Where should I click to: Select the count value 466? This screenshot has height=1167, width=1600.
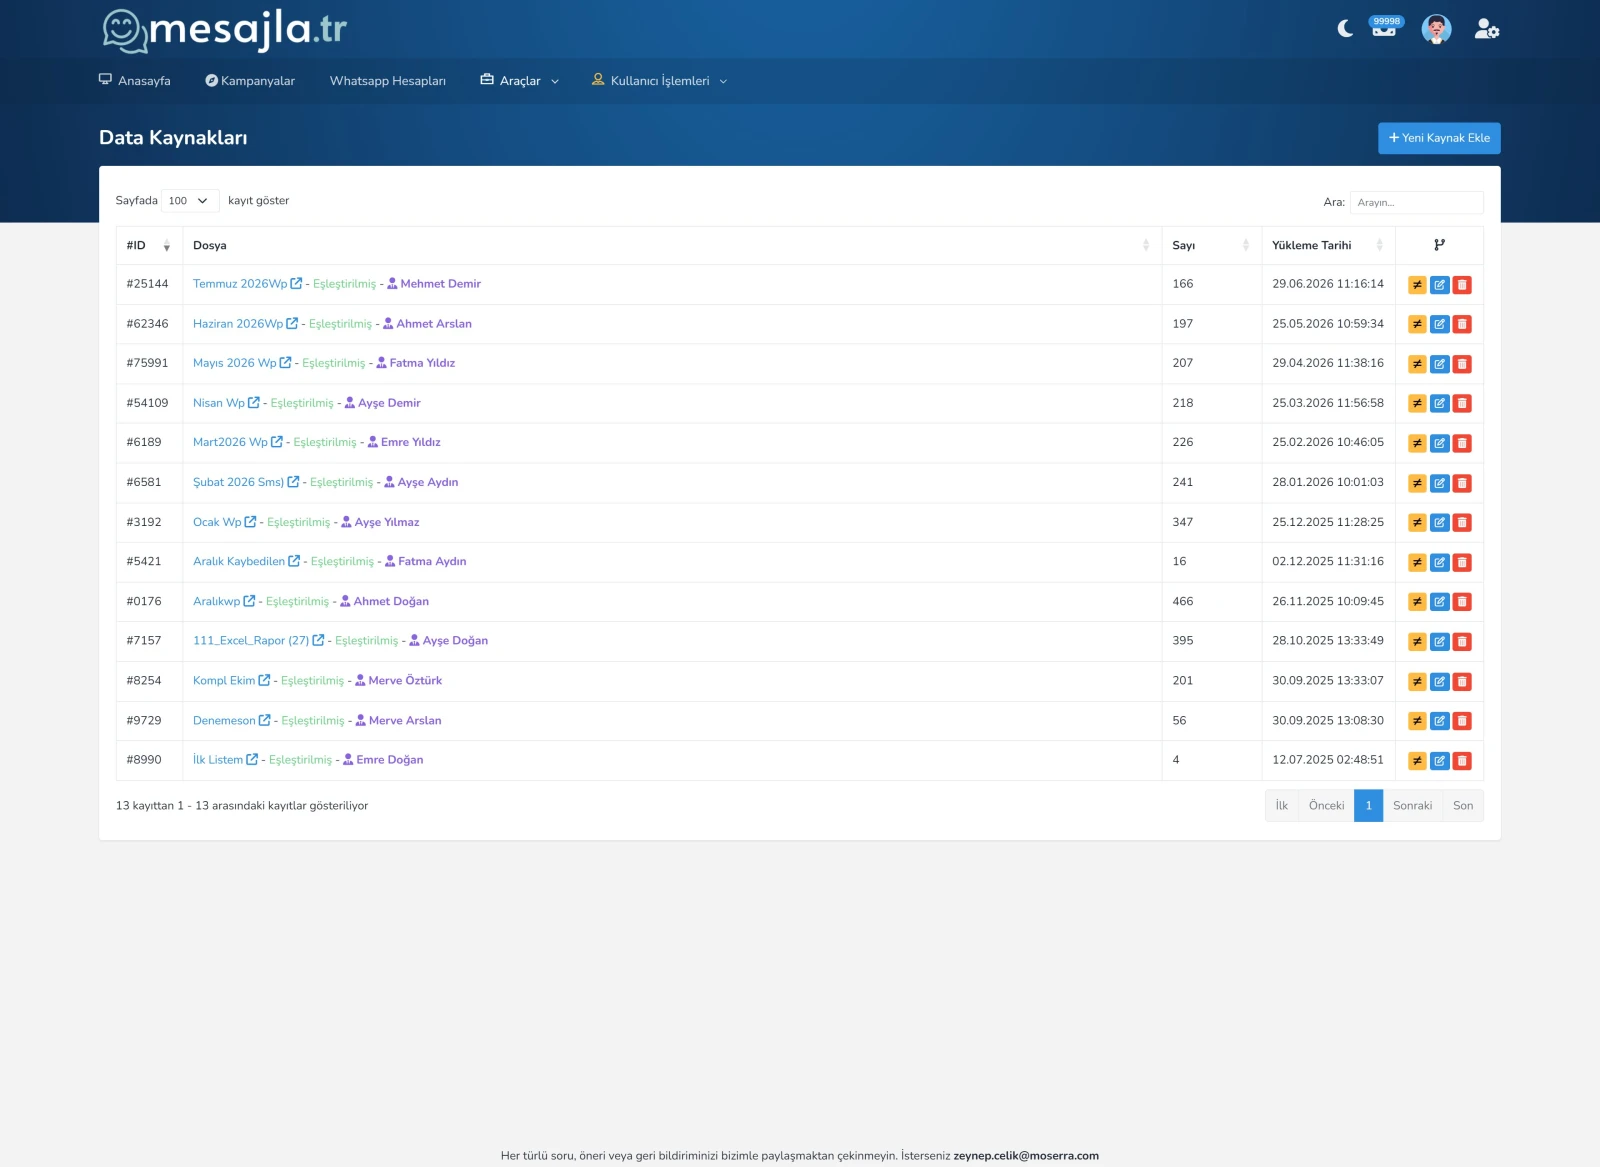(x=1182, y=602)
